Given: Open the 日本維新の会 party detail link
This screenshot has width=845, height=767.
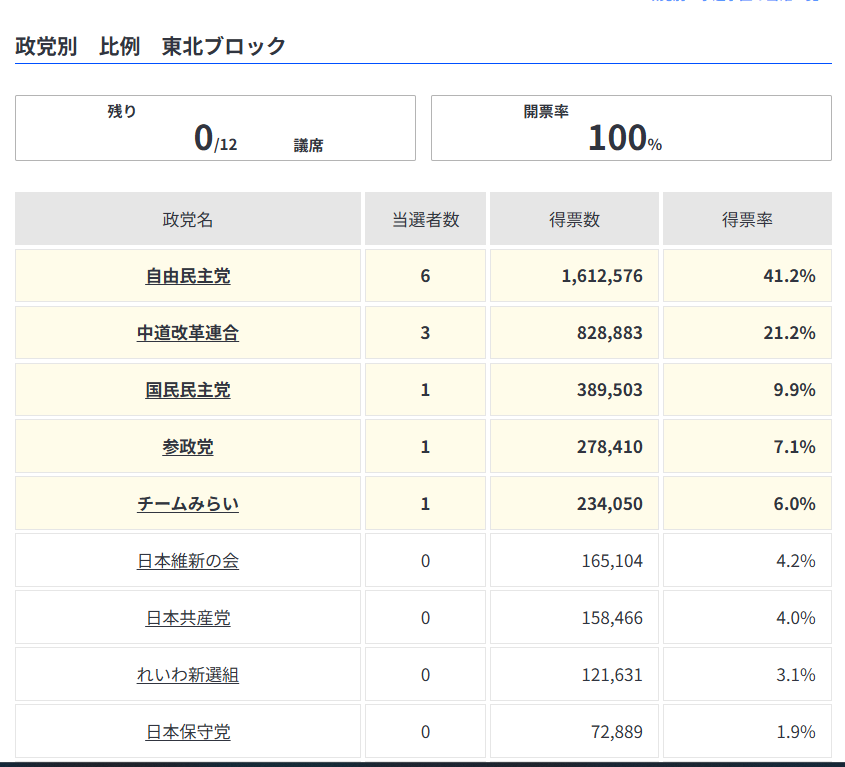Looking at the screenshot, I should pyautogui.click(x=186, y=560).
